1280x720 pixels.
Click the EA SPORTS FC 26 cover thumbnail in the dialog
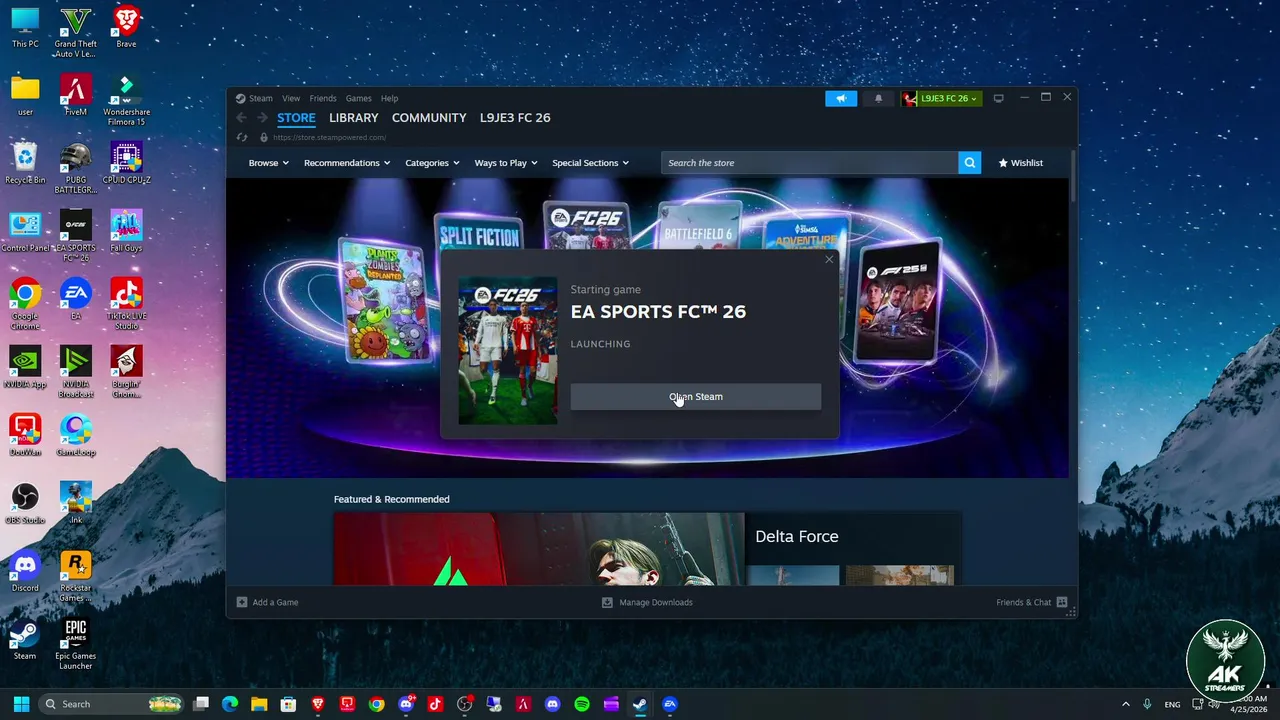(x=508, y=351)
